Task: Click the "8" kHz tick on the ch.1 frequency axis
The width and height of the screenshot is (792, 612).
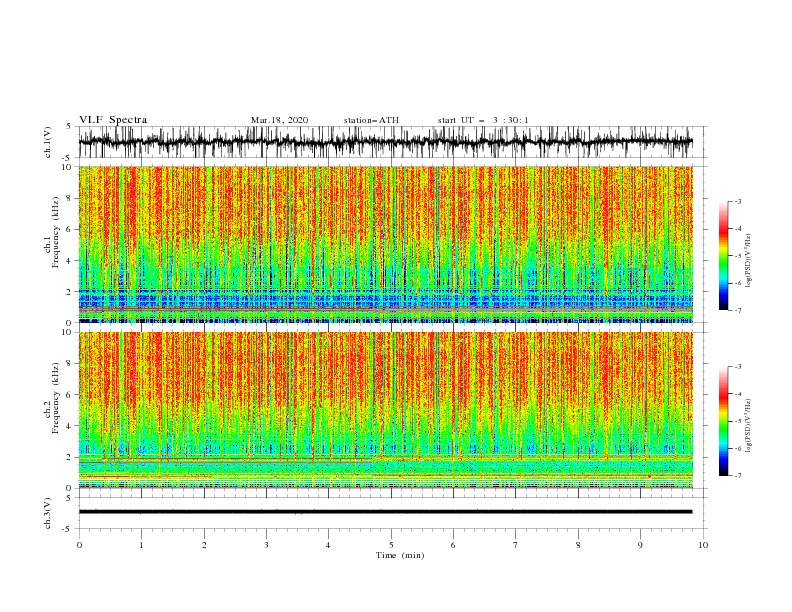Action: coord(70,198)
